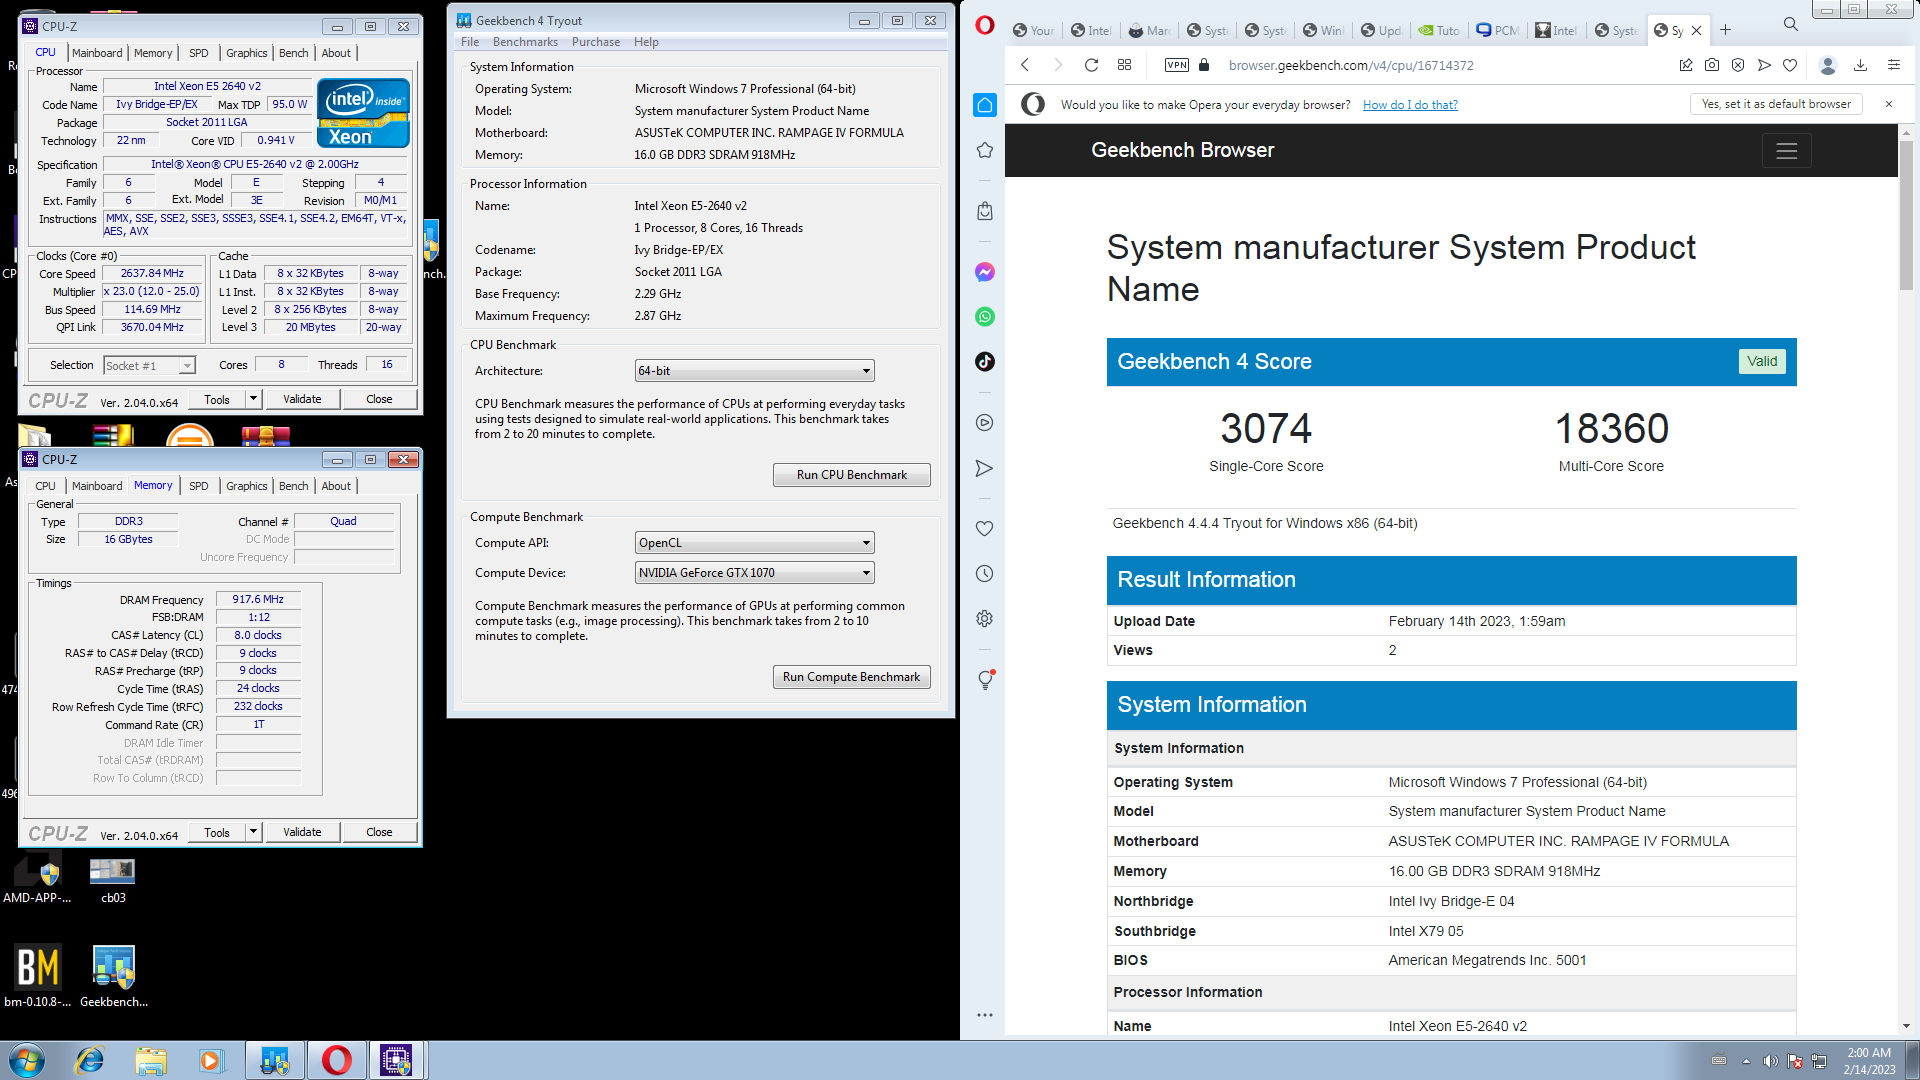Screen dimensions: 1920x1080
Task: Open the lightbulb tips in Opera sidebar
Action: pyautogui.click(x=985, y=680)
